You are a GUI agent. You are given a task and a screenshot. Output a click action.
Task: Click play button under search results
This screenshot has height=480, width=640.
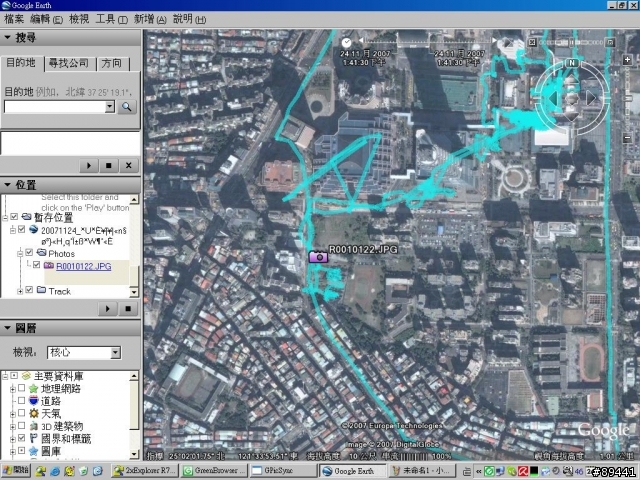click(x=89, y=166)
